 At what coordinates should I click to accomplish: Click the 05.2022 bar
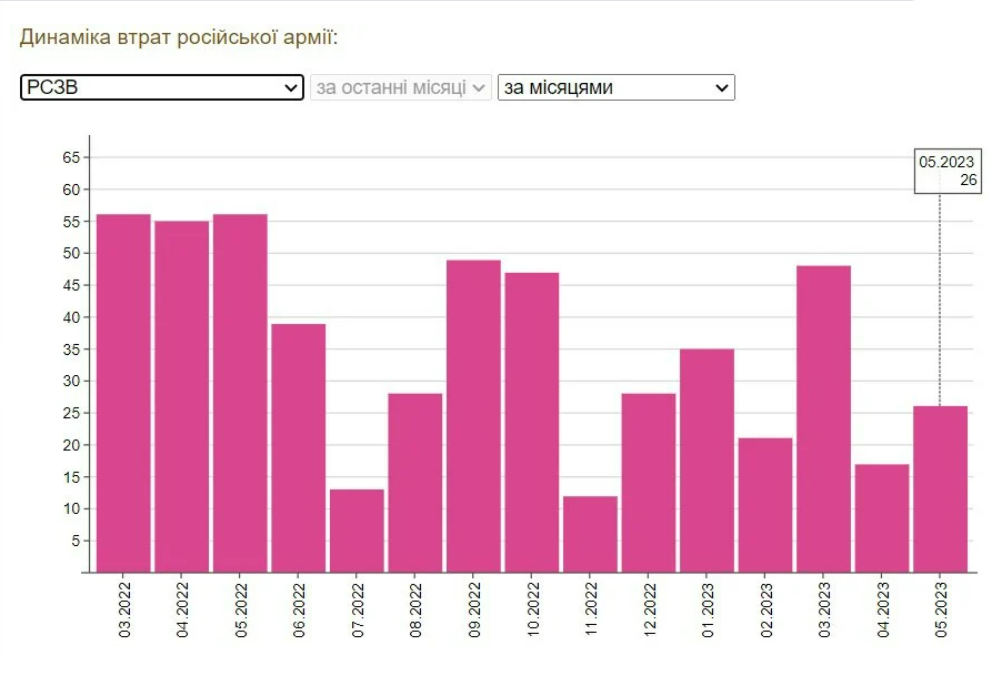click(x=240, y=393)
